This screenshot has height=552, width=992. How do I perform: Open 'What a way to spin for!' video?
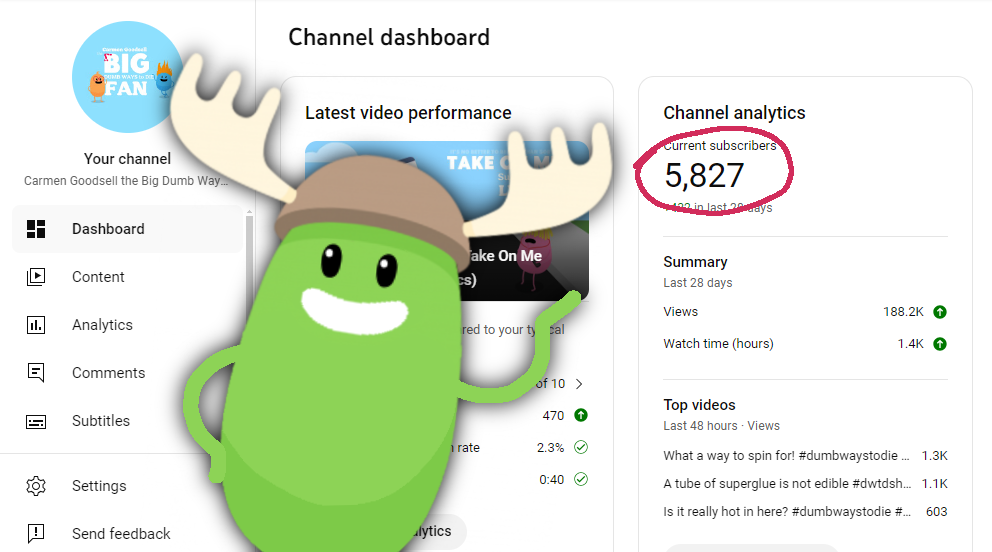[786, 456]
